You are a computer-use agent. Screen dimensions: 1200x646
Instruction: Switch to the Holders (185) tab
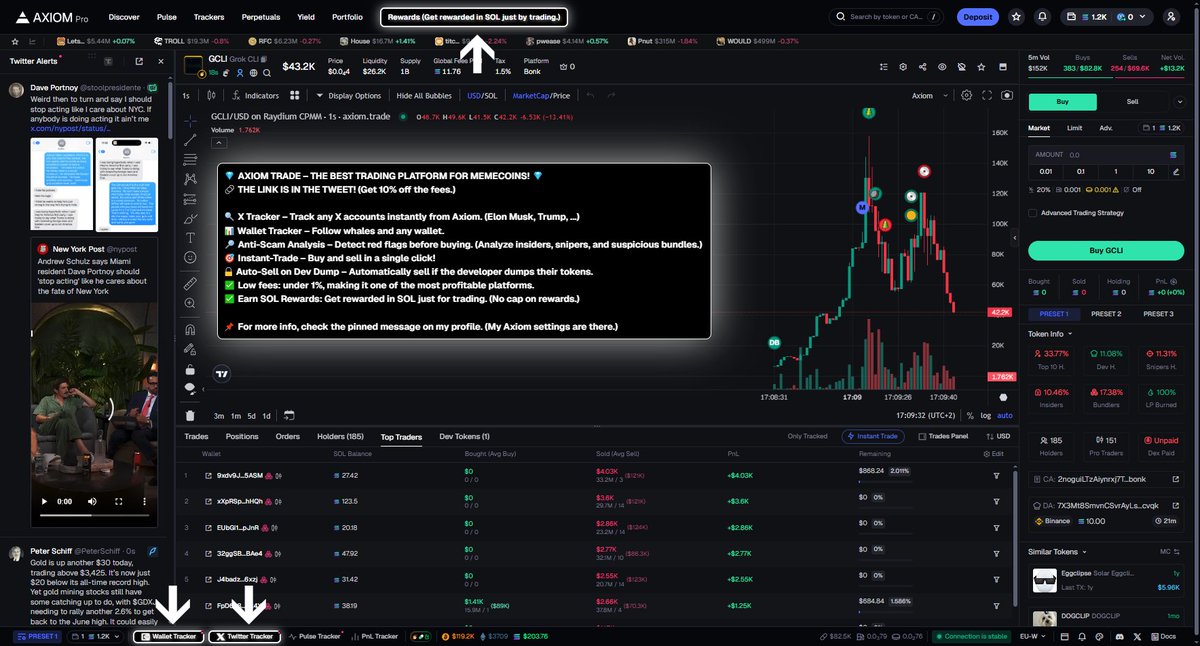point(340,436)
